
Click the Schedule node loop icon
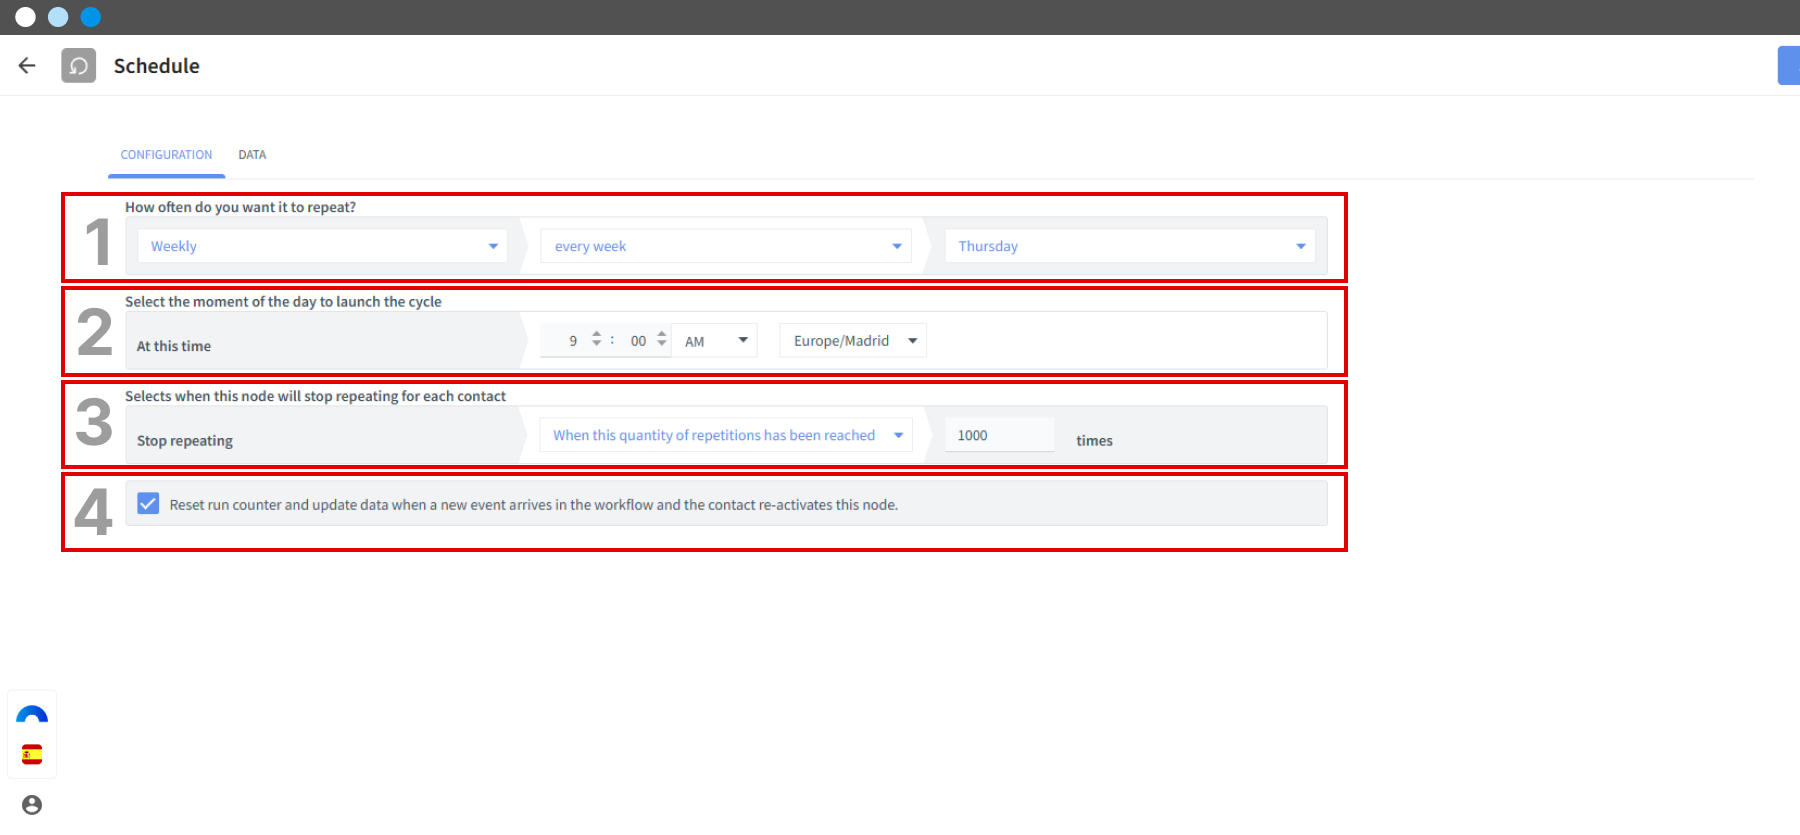[x=79, y=66]
